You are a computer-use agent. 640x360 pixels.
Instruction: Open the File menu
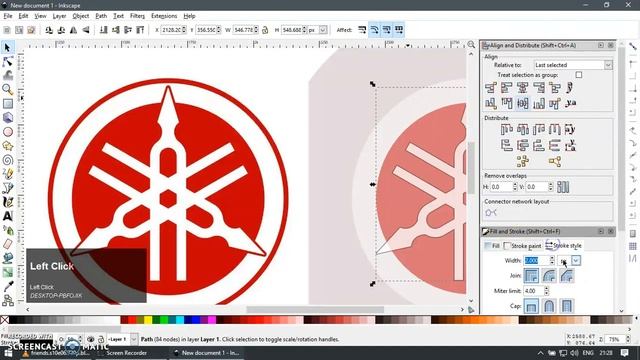click(x=8, y=16)
